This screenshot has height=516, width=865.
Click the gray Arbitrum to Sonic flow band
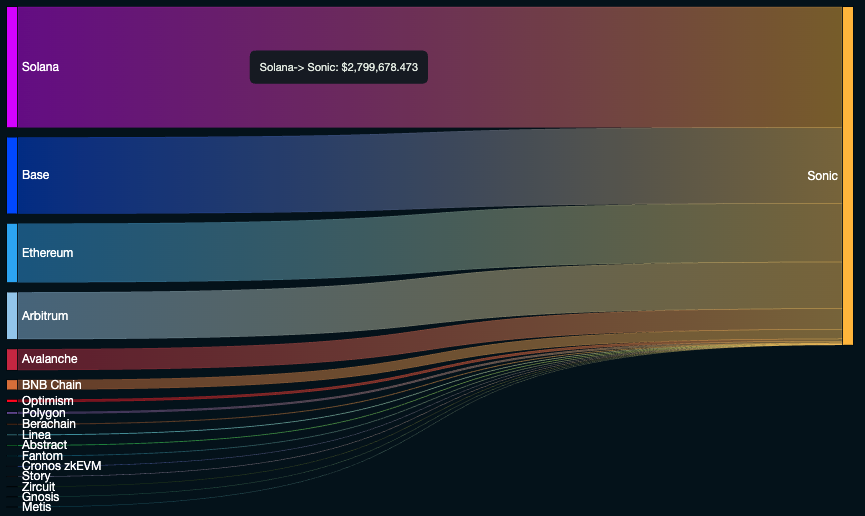pos(430,301)
